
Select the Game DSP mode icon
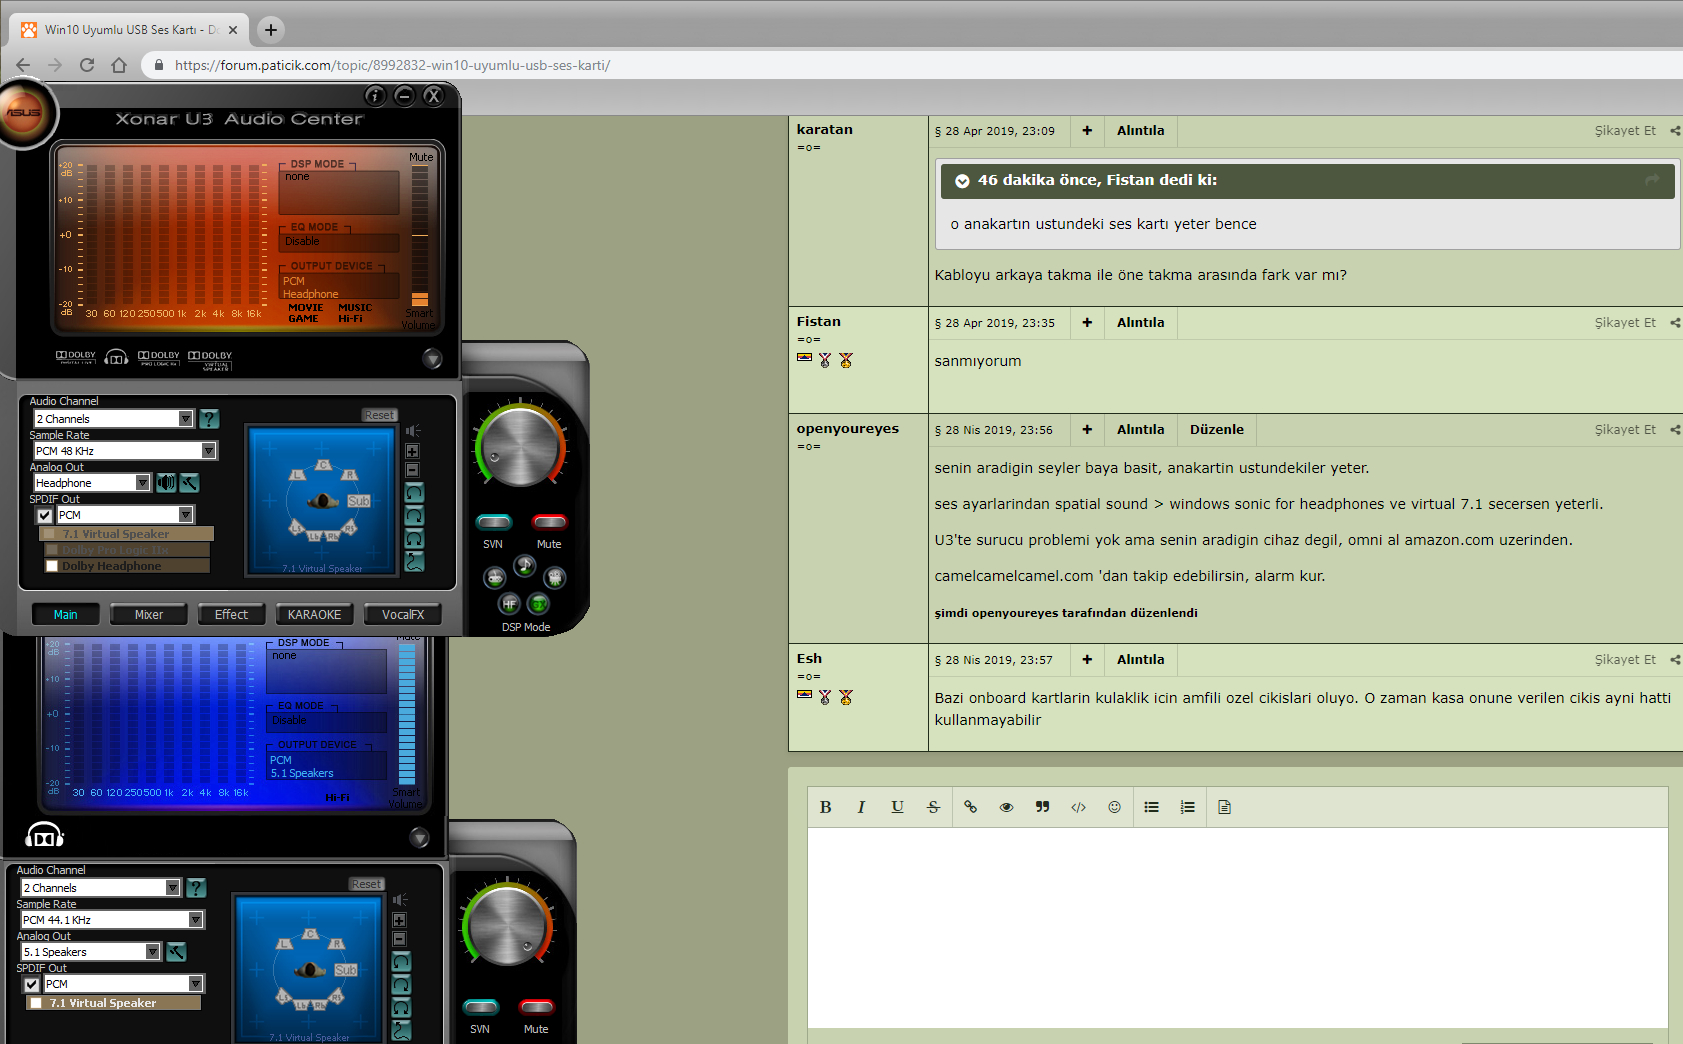[x=494, y=578]
